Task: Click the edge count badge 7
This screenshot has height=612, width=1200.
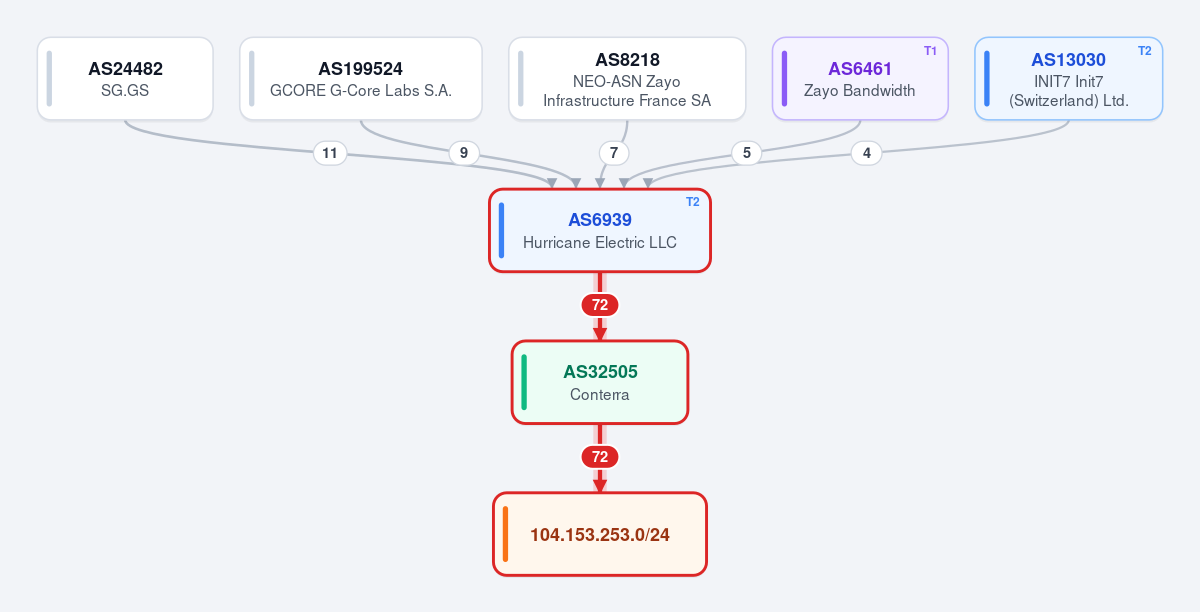Action: 614,153
